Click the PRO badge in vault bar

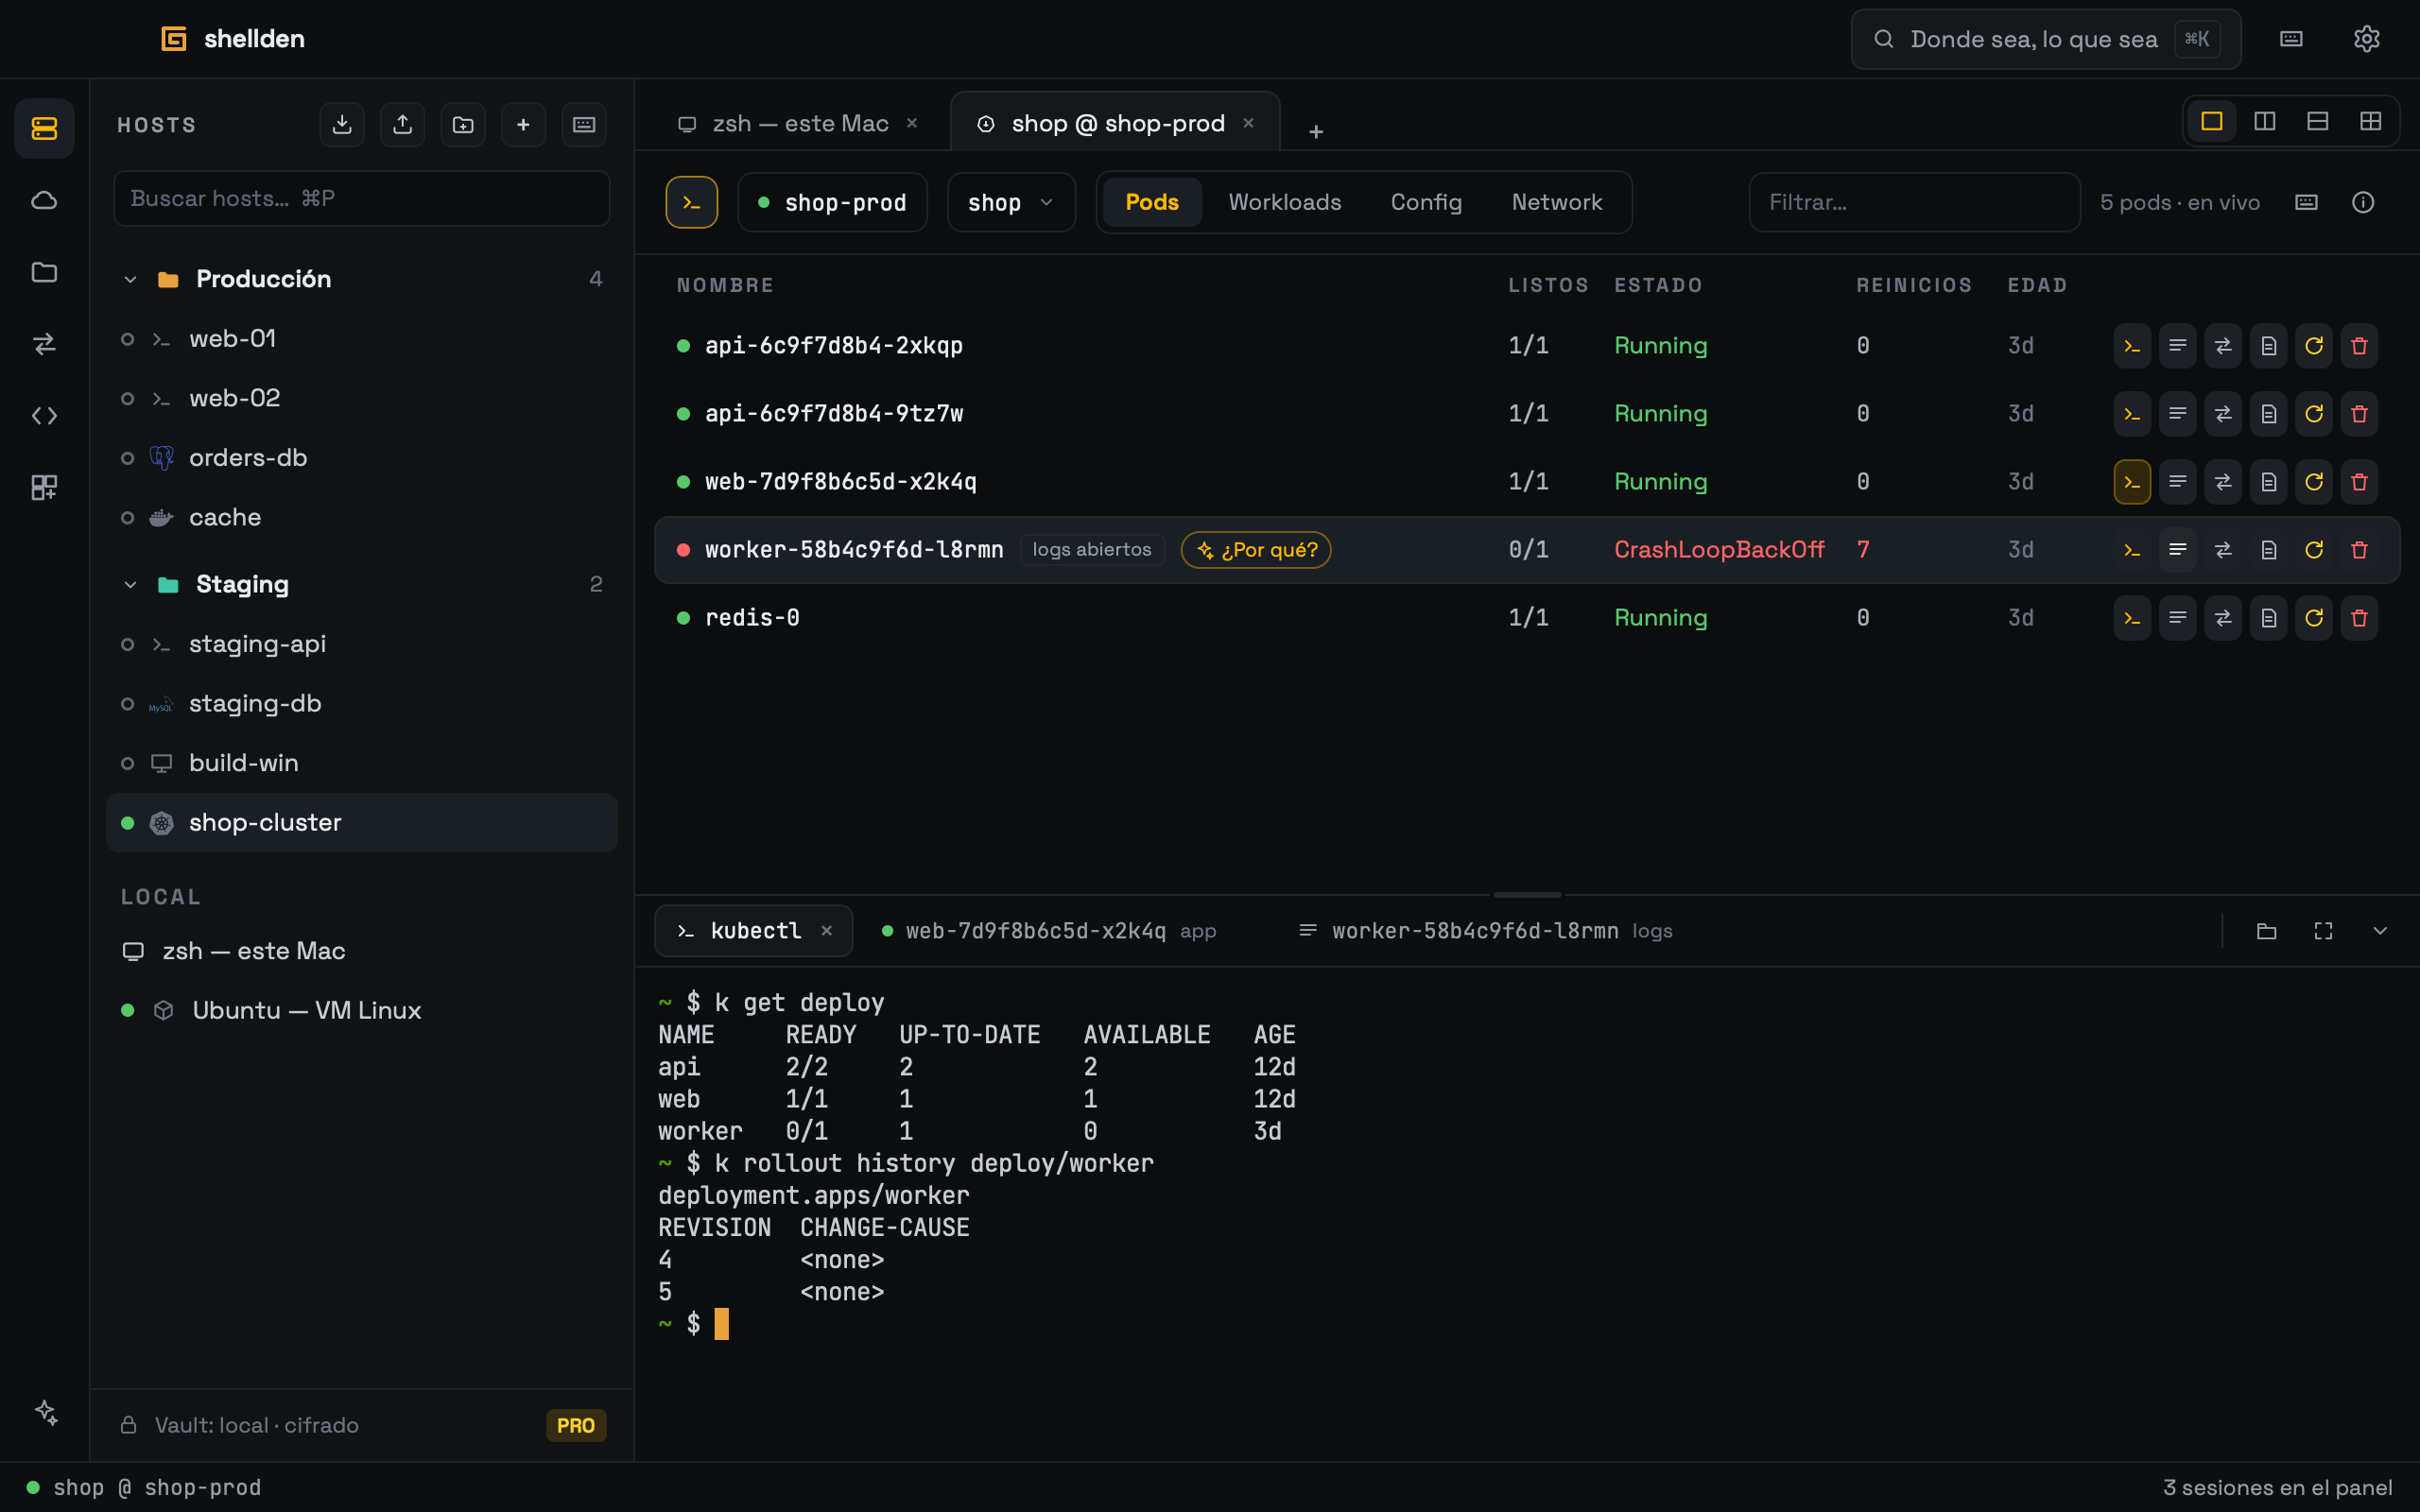click(576, 1426)
